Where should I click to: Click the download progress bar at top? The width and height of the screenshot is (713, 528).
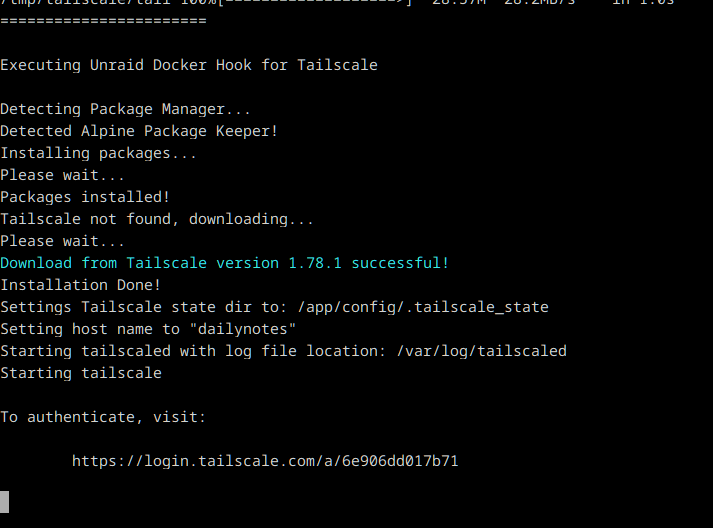coord(315,2)
